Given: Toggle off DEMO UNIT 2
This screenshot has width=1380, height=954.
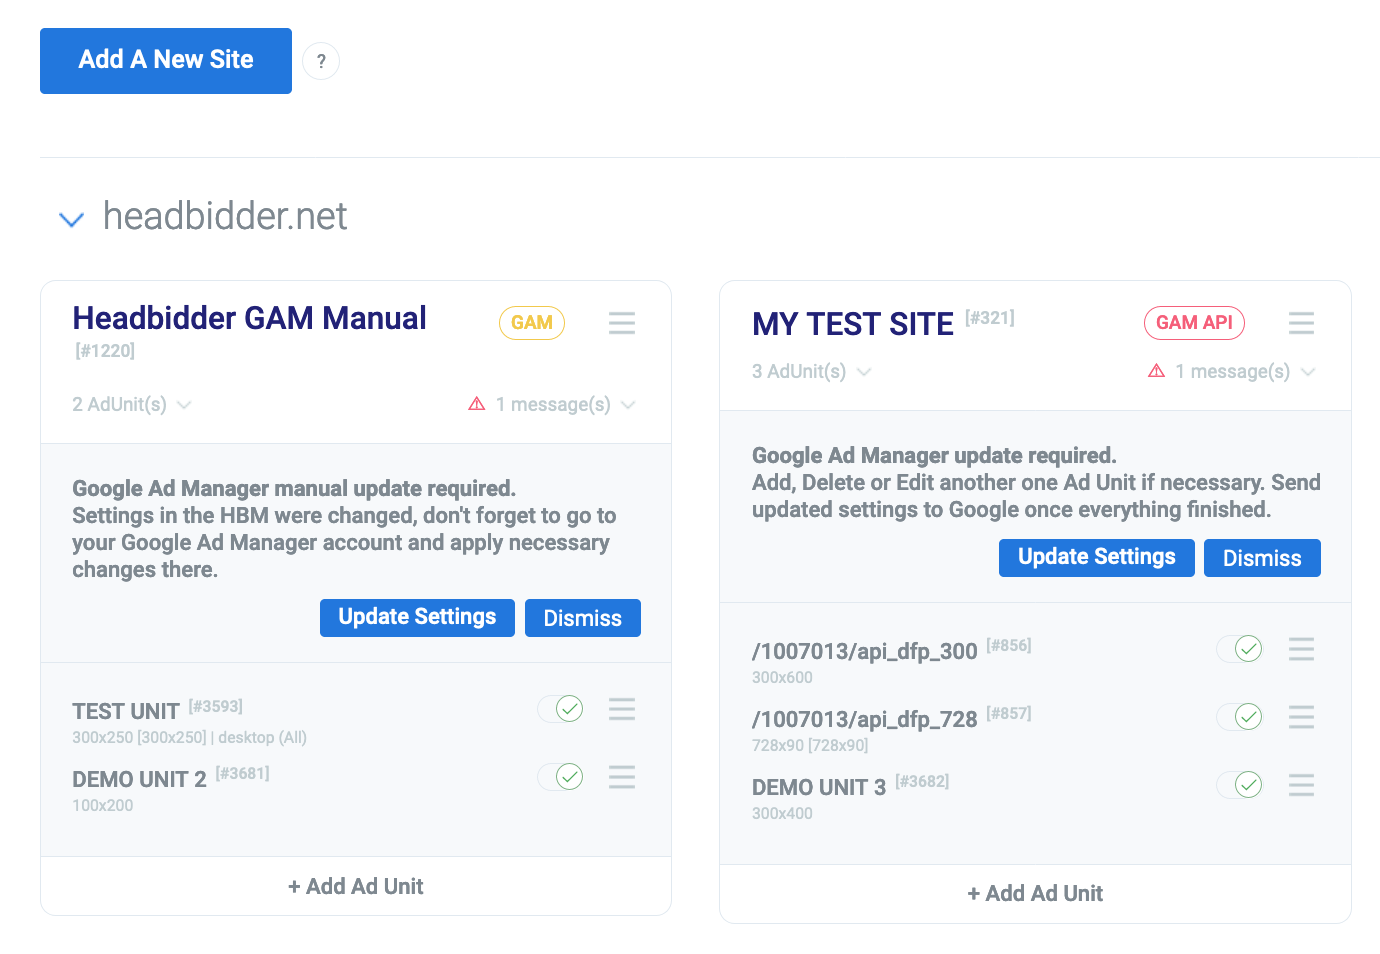Looking at the screenshot, I should click(x=560, y=777).
